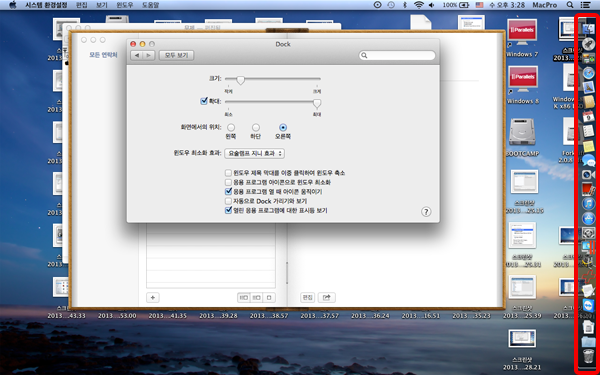Viewport: 600px width, 375px height.
Task: Select 하단 dock position radio button
Action: click(x=256, y=127)
